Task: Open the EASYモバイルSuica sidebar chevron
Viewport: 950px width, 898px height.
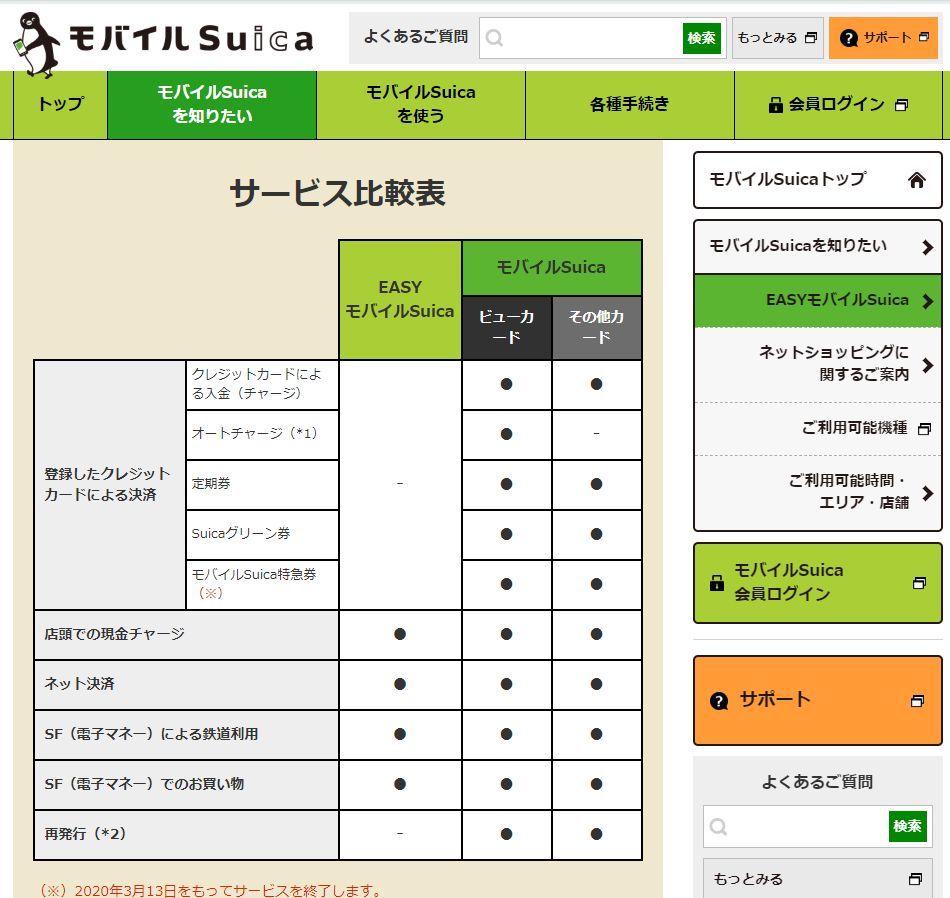Action: click(927, 300)
